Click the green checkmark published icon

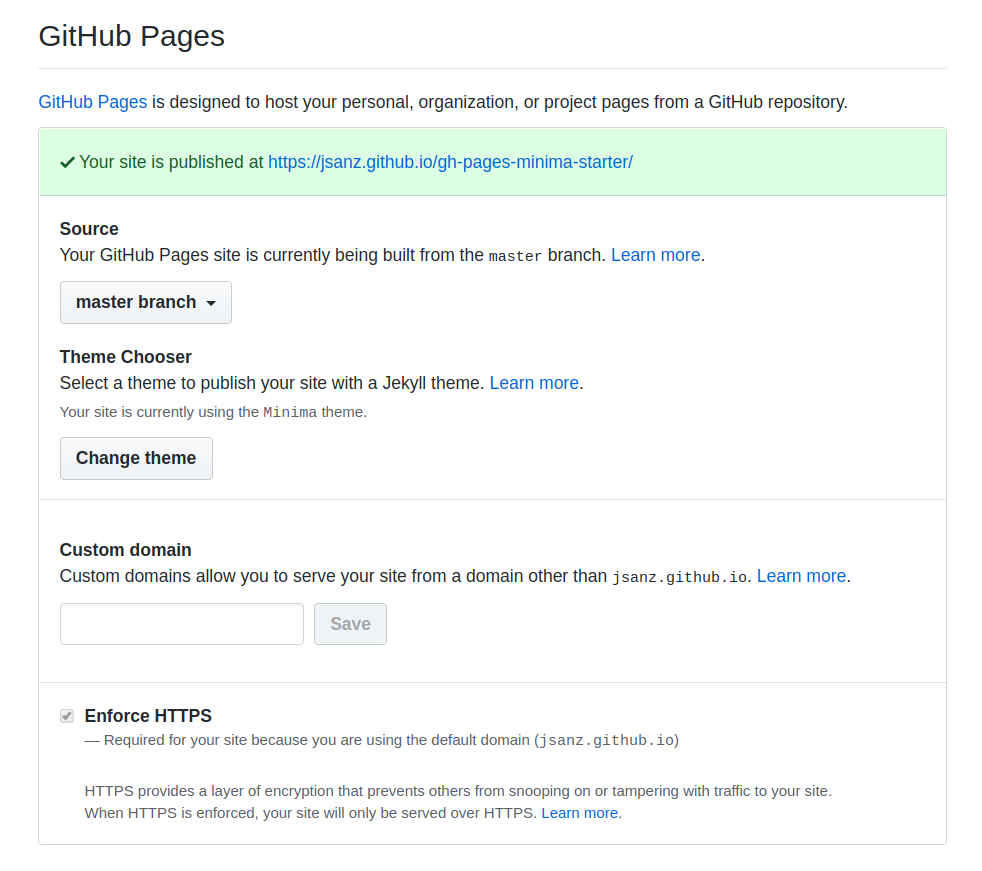pos(67,163)
